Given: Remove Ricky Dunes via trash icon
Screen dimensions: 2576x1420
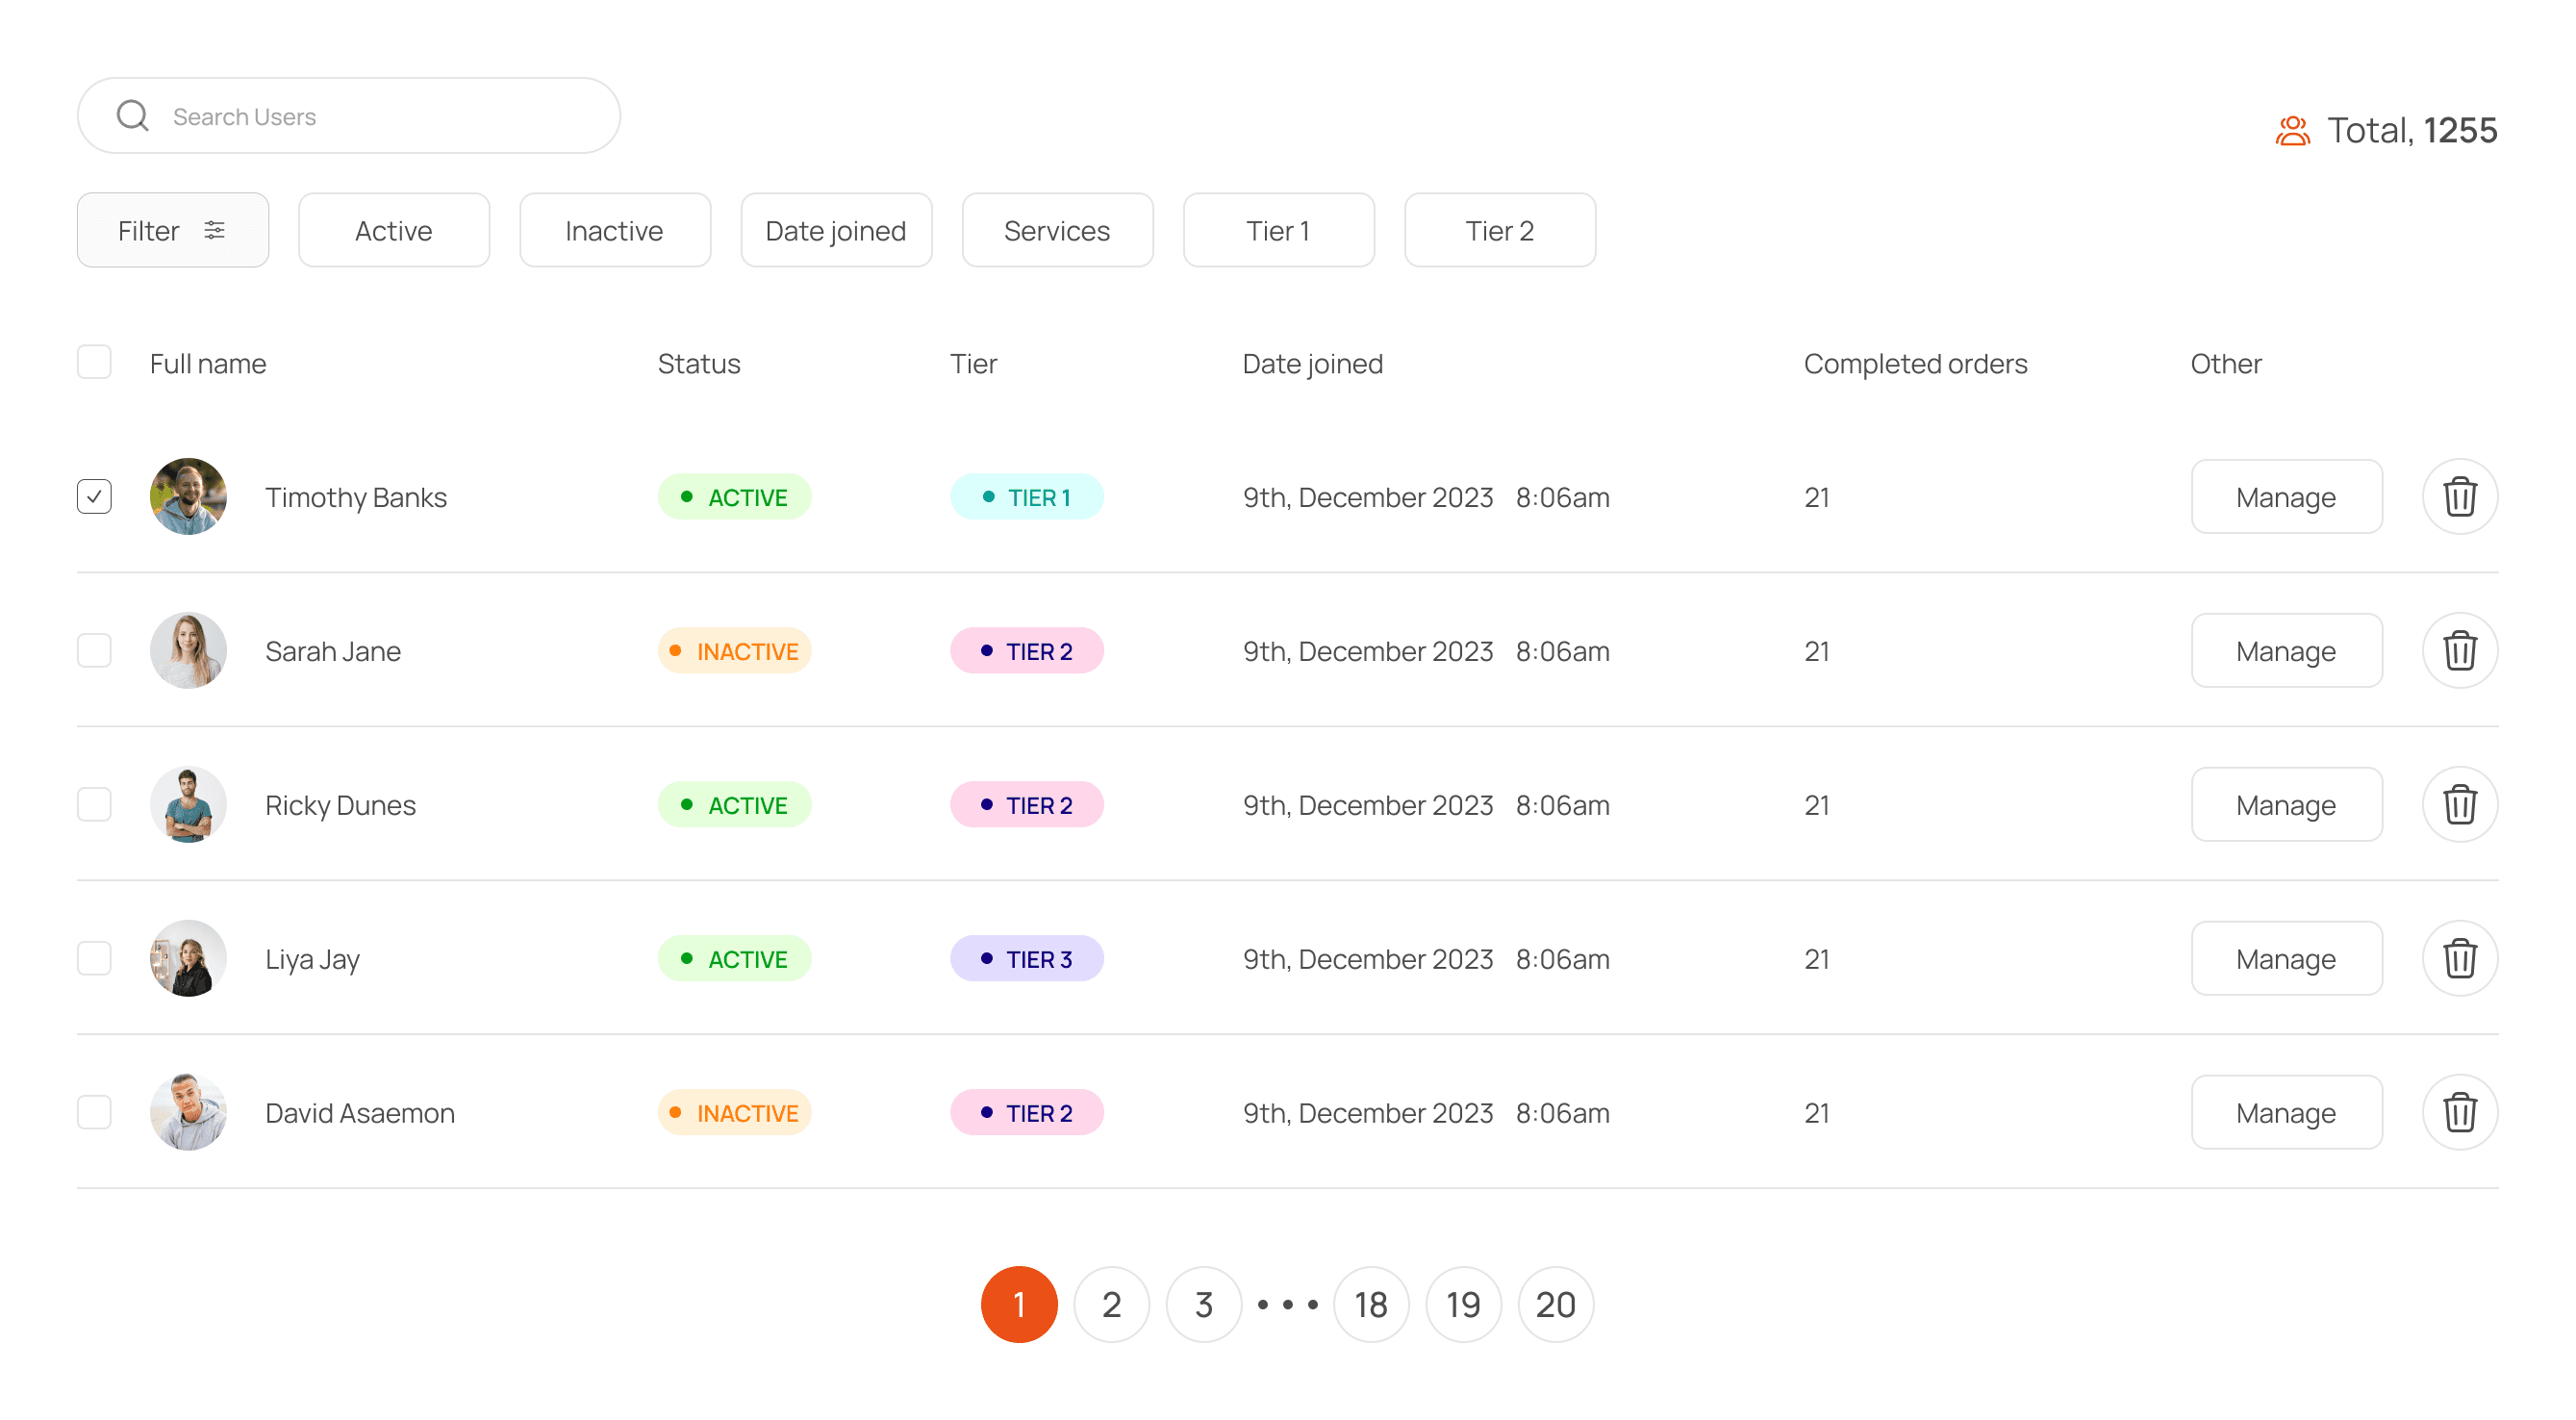Looking at the screenshot, I should [2459, 805].
